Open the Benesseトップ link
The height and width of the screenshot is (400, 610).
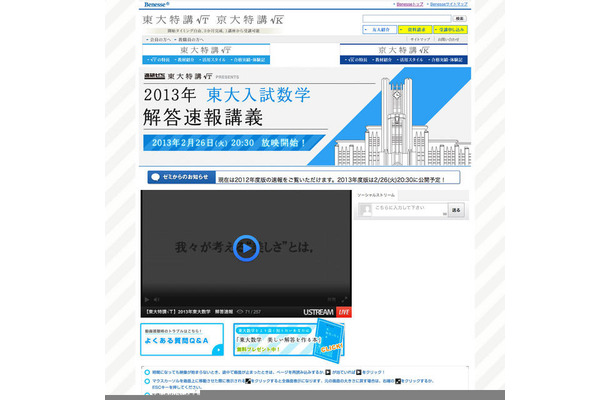pyautogui.click(x=409, y=4)
